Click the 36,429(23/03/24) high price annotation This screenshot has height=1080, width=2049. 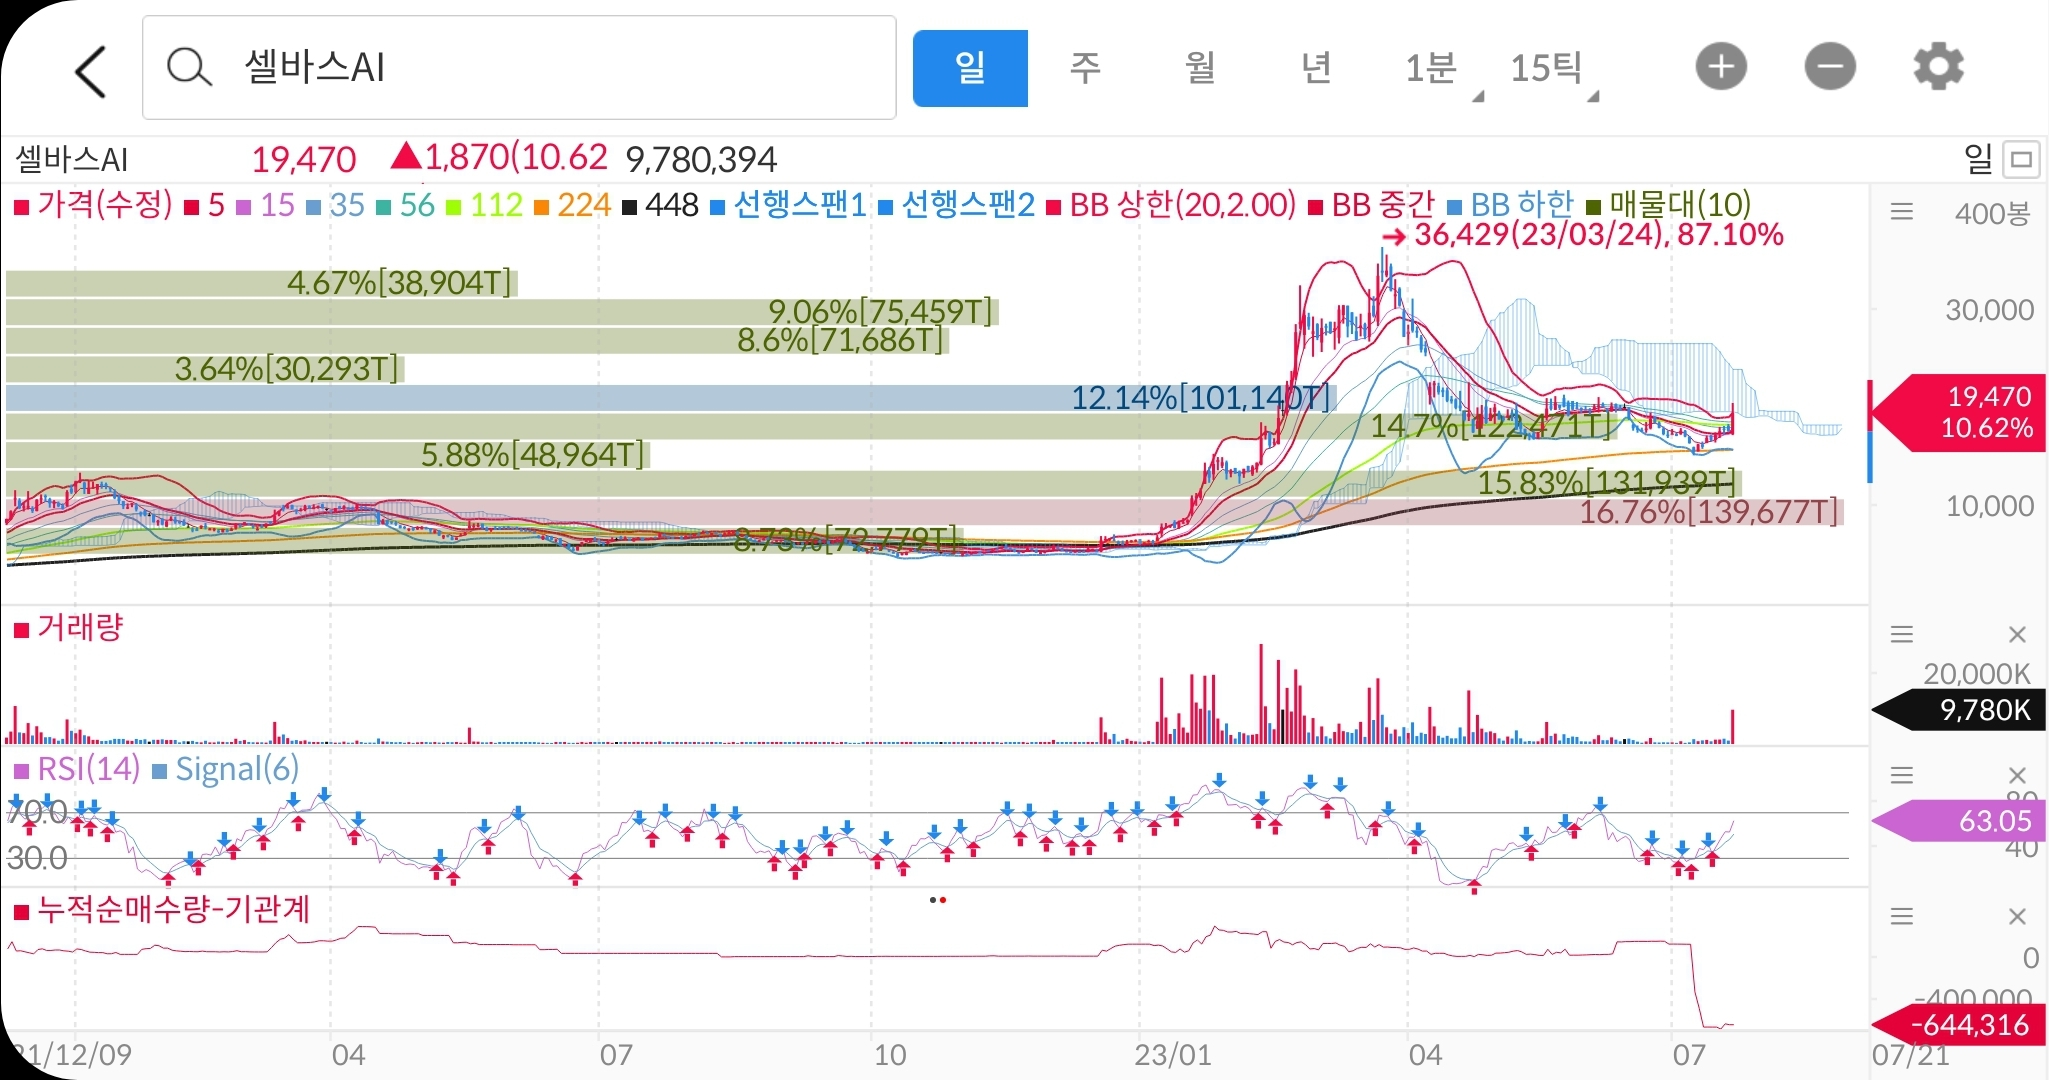click(1582, 235)
